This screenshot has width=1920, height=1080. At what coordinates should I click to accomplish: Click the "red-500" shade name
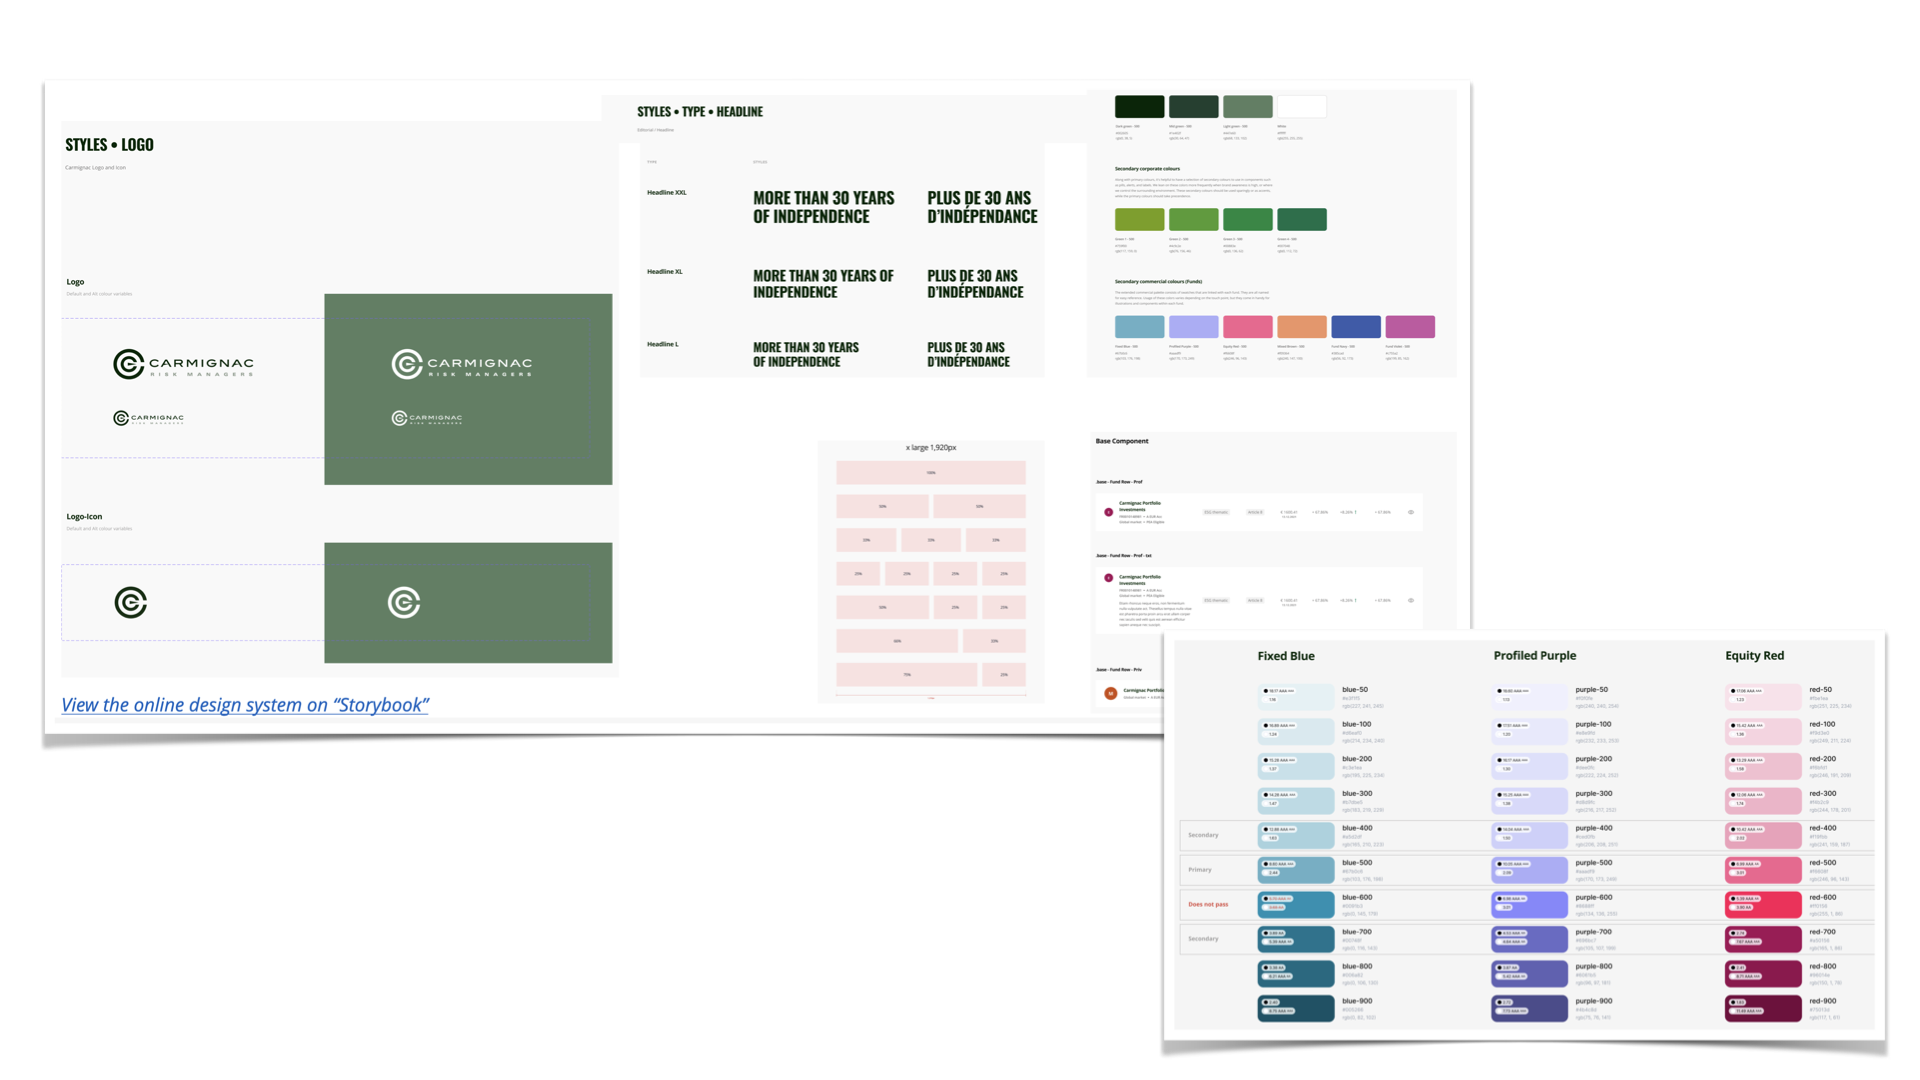[1823, 863]
